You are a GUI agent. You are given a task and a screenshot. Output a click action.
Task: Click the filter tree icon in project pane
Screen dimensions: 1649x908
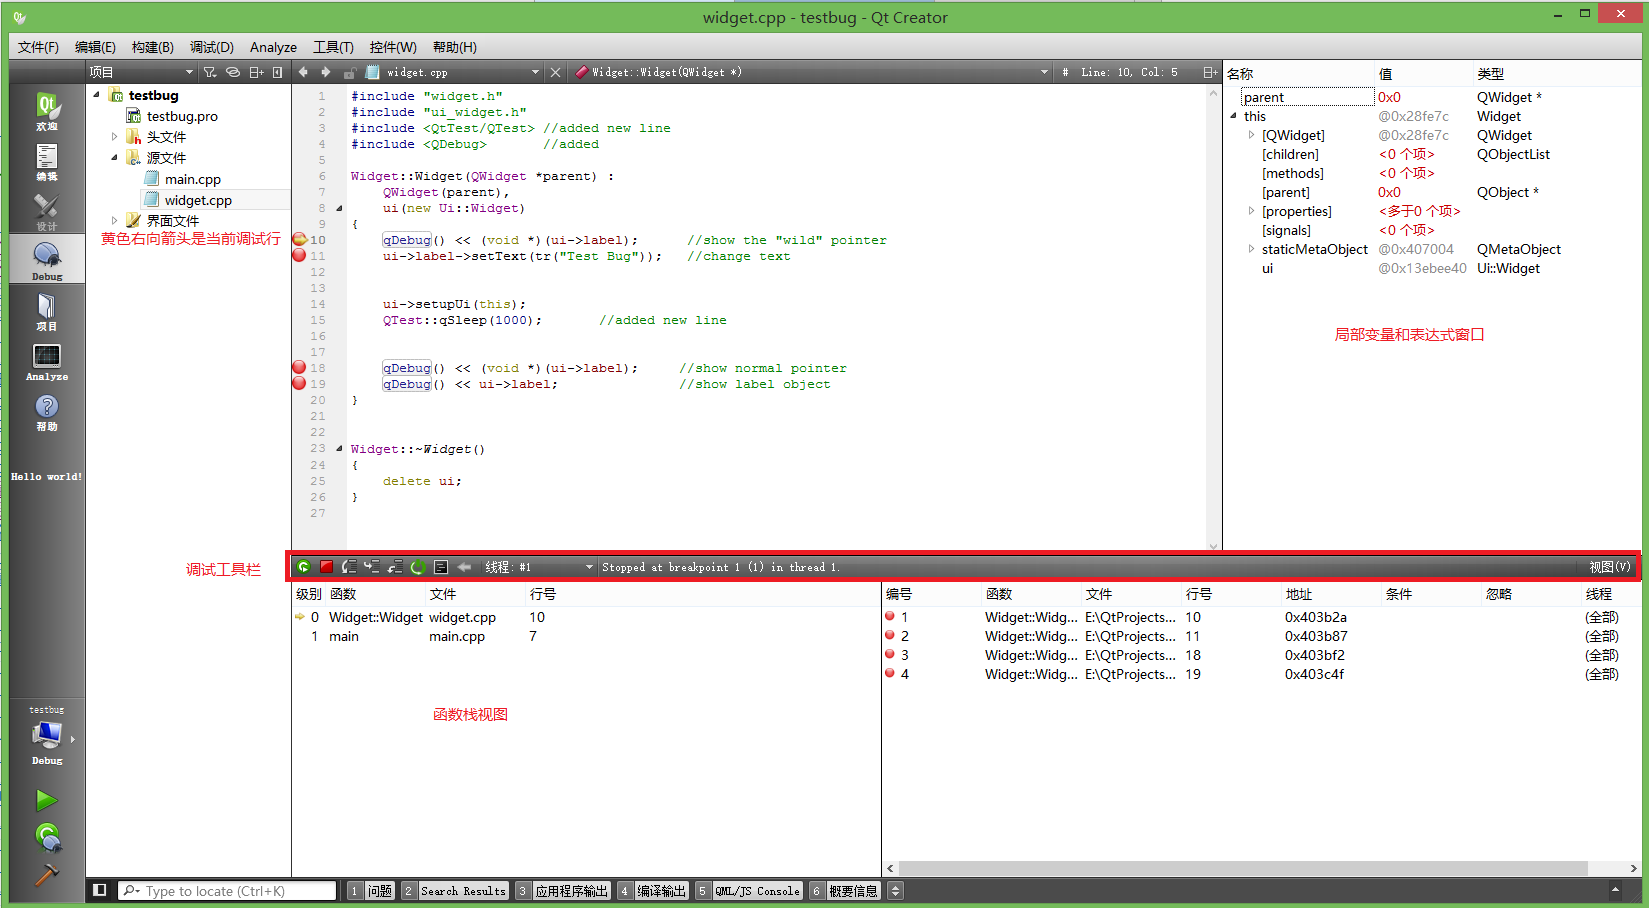point(210,72)
